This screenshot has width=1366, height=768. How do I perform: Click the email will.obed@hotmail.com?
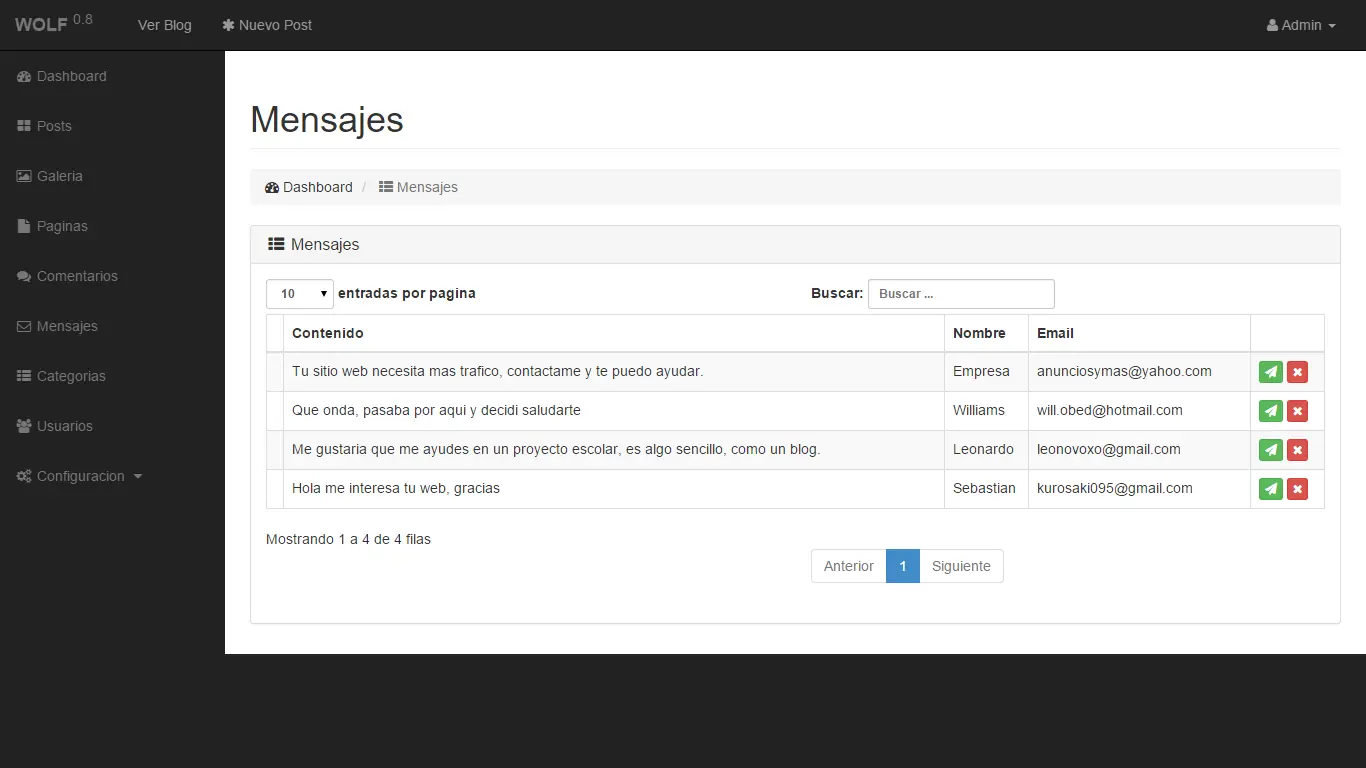(1110, 410)
